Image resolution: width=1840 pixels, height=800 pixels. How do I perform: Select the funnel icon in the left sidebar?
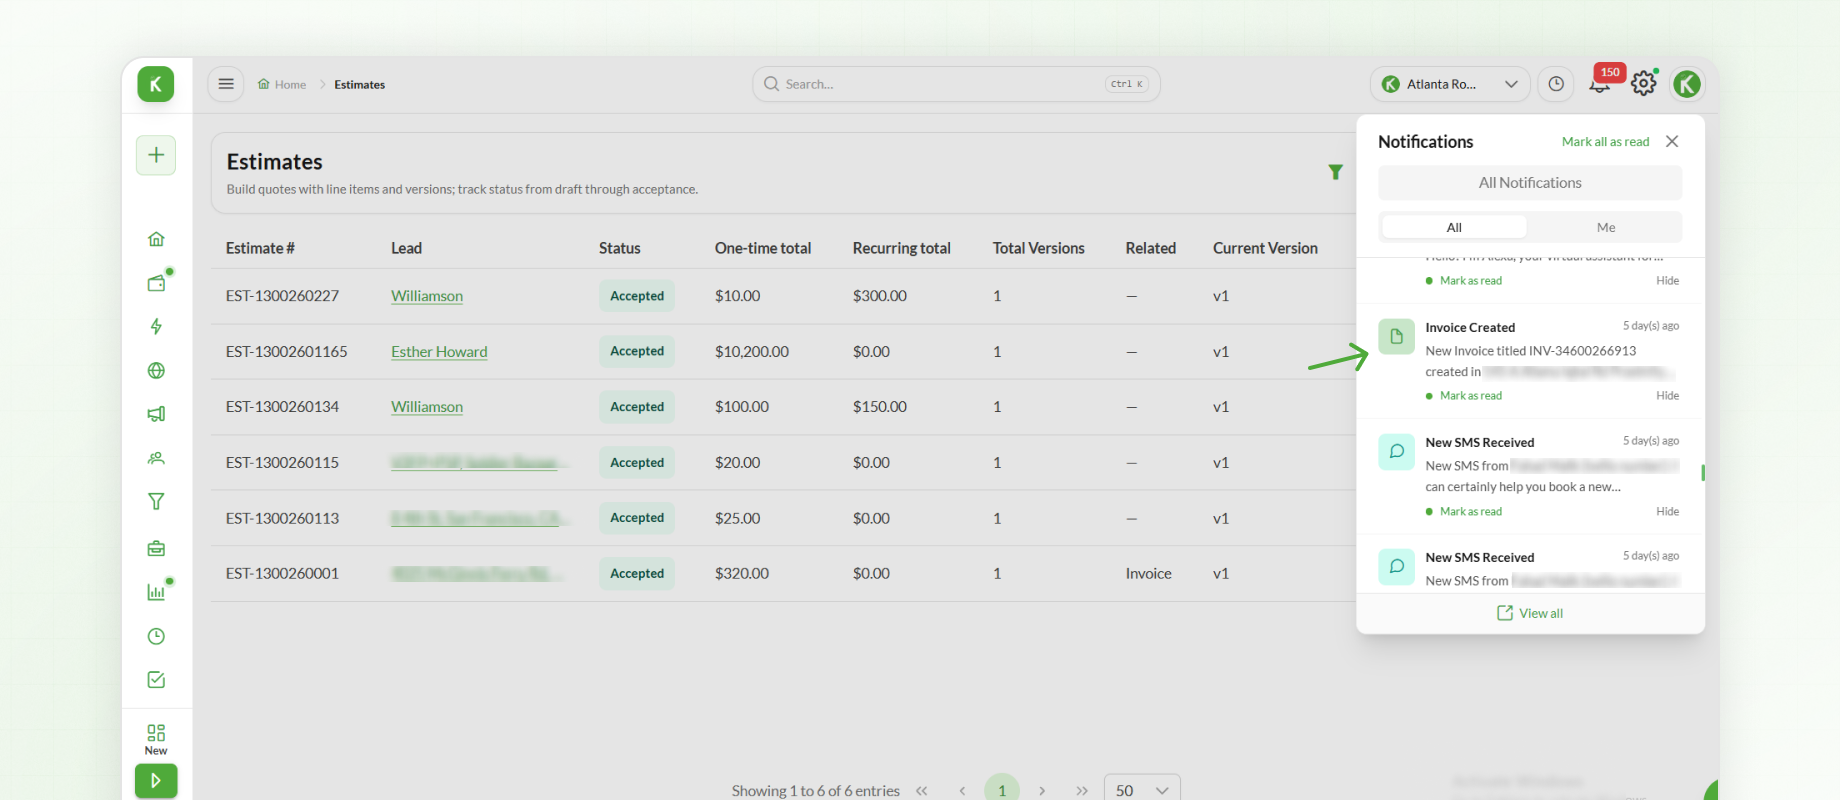click(x=156, y=502)
